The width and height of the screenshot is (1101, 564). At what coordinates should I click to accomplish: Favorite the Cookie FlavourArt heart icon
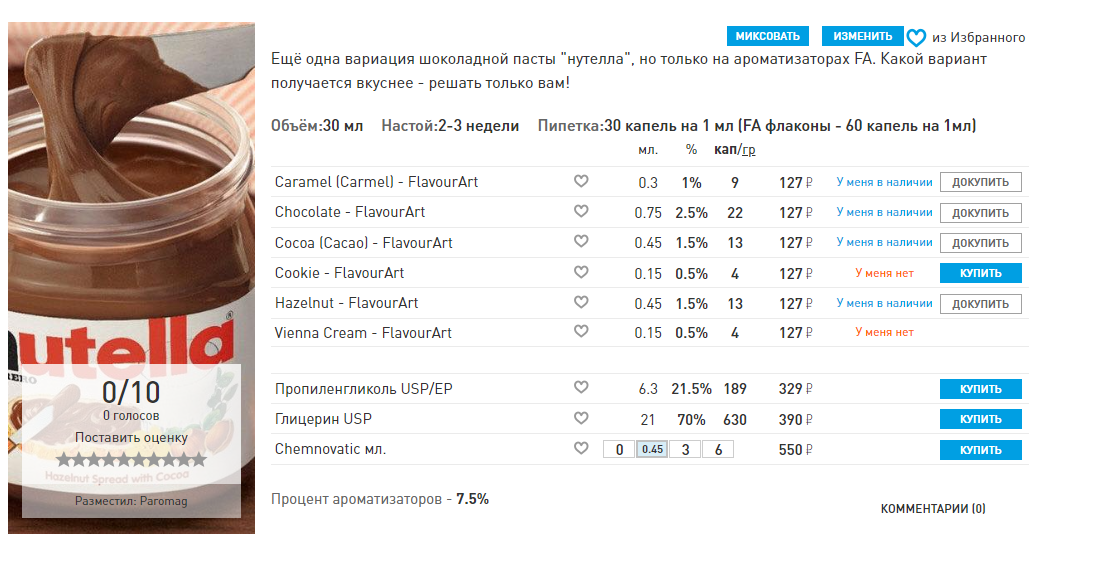(581, 272)
